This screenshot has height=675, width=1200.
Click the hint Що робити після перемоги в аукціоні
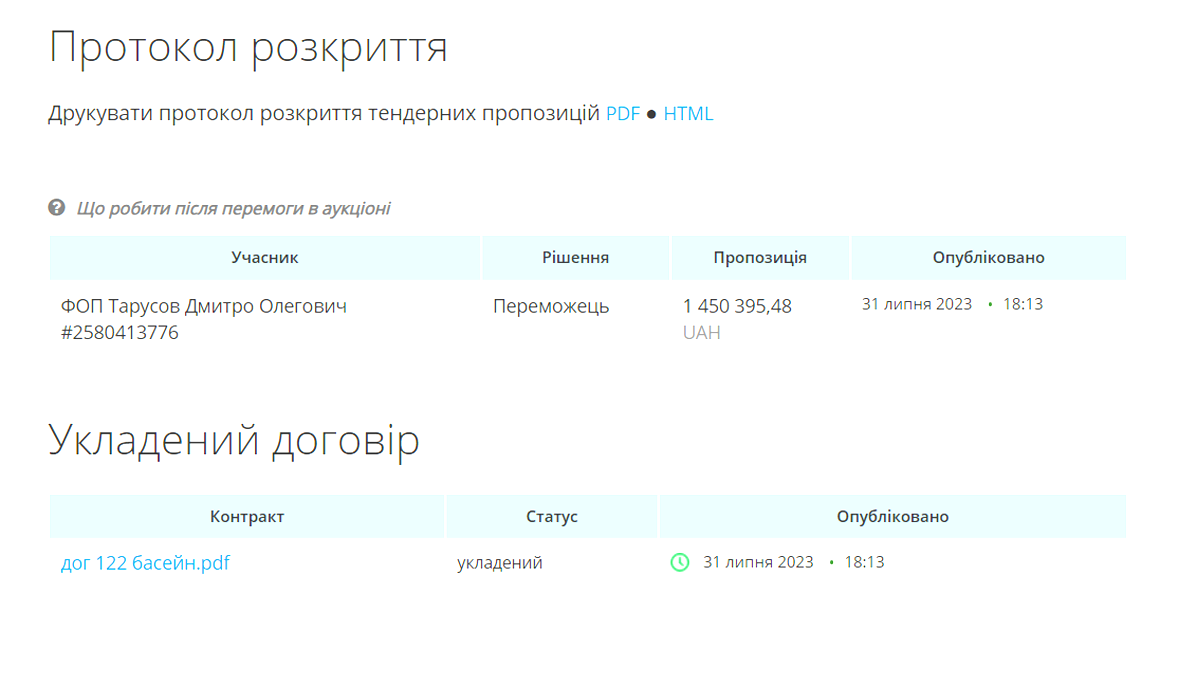[234, 208]
